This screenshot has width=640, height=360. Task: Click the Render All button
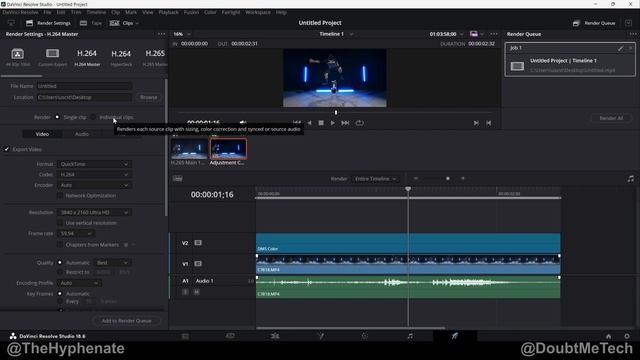coord(611,118)
